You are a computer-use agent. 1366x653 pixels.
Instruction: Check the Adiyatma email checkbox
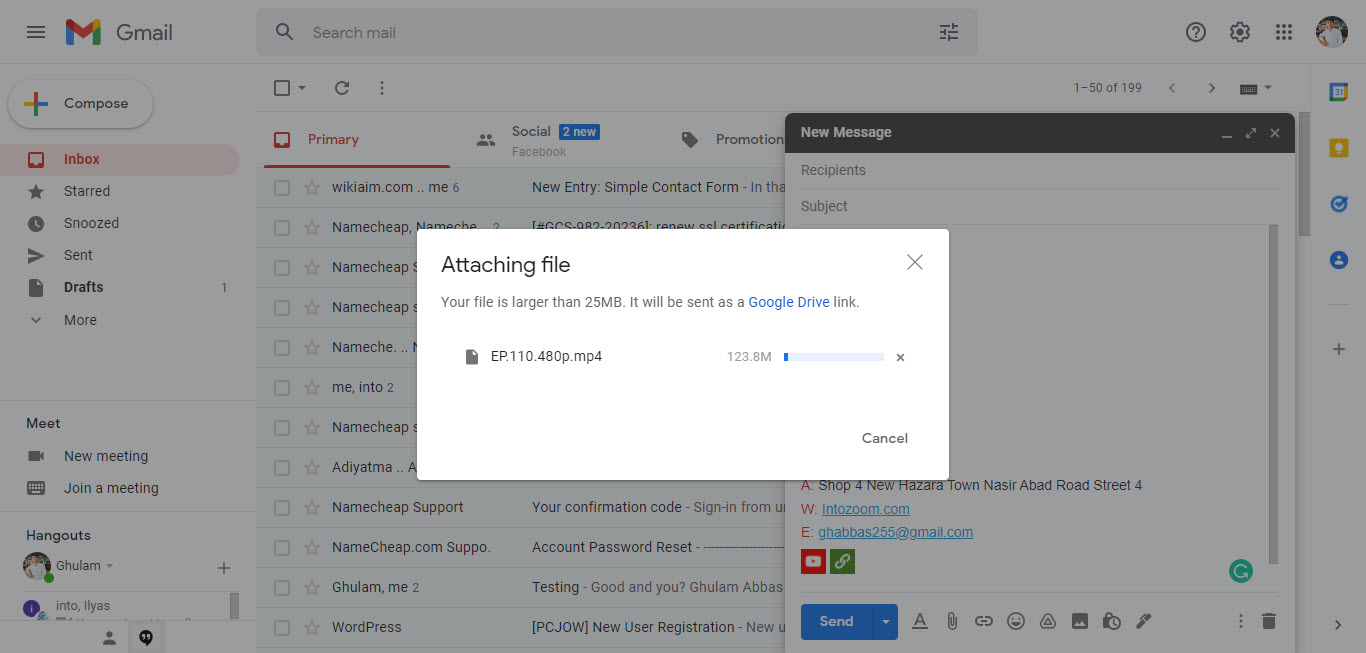282,467
